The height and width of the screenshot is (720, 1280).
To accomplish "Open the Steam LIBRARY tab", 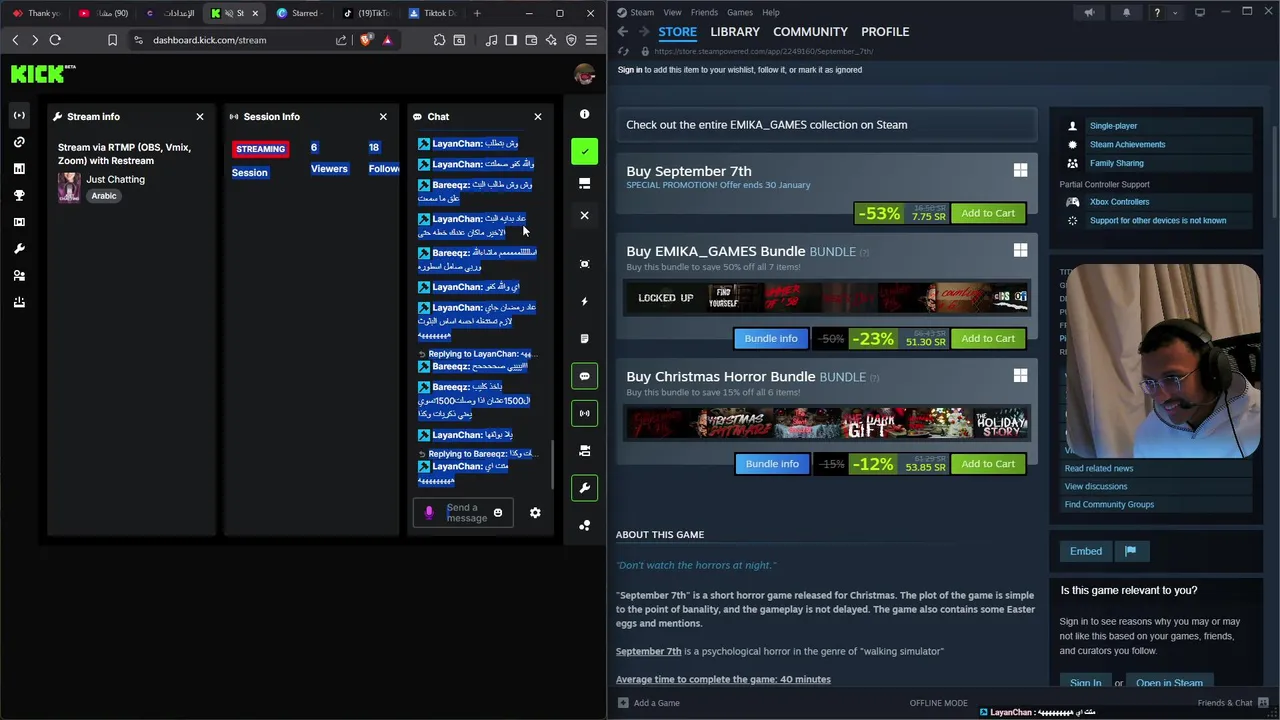I will click(735, 32).
